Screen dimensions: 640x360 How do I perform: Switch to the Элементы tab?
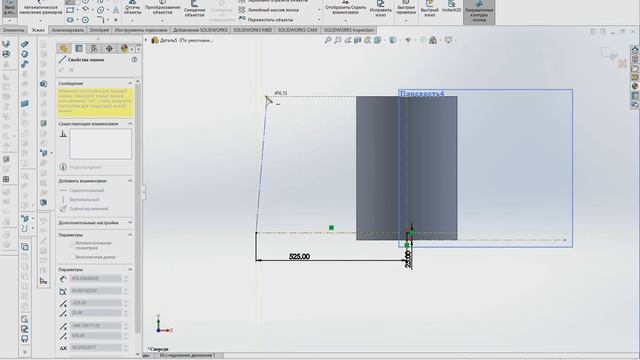click(x=14, y=30)
